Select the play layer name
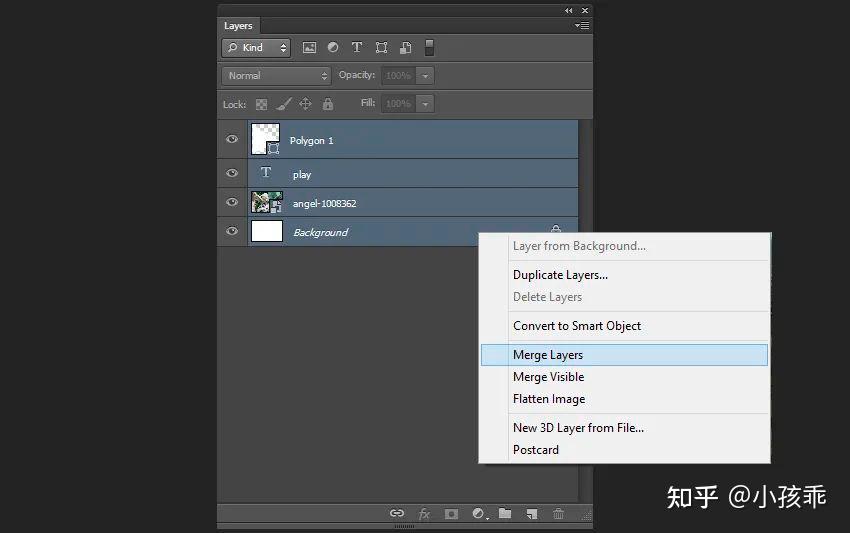This screenshot has height=533, width=850. point(301,175)
